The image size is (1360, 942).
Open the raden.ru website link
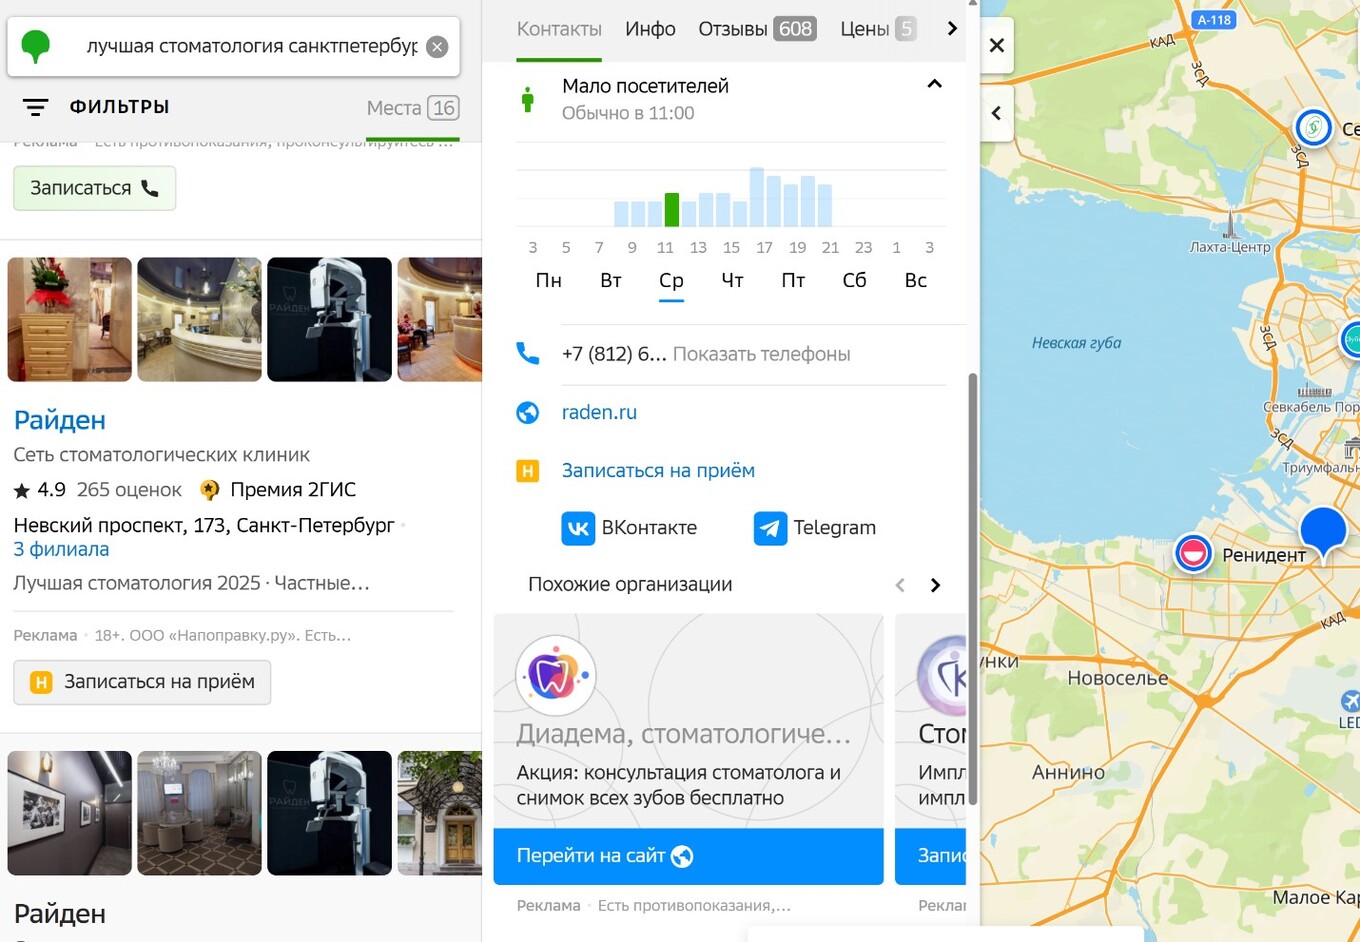pos(599,412)
